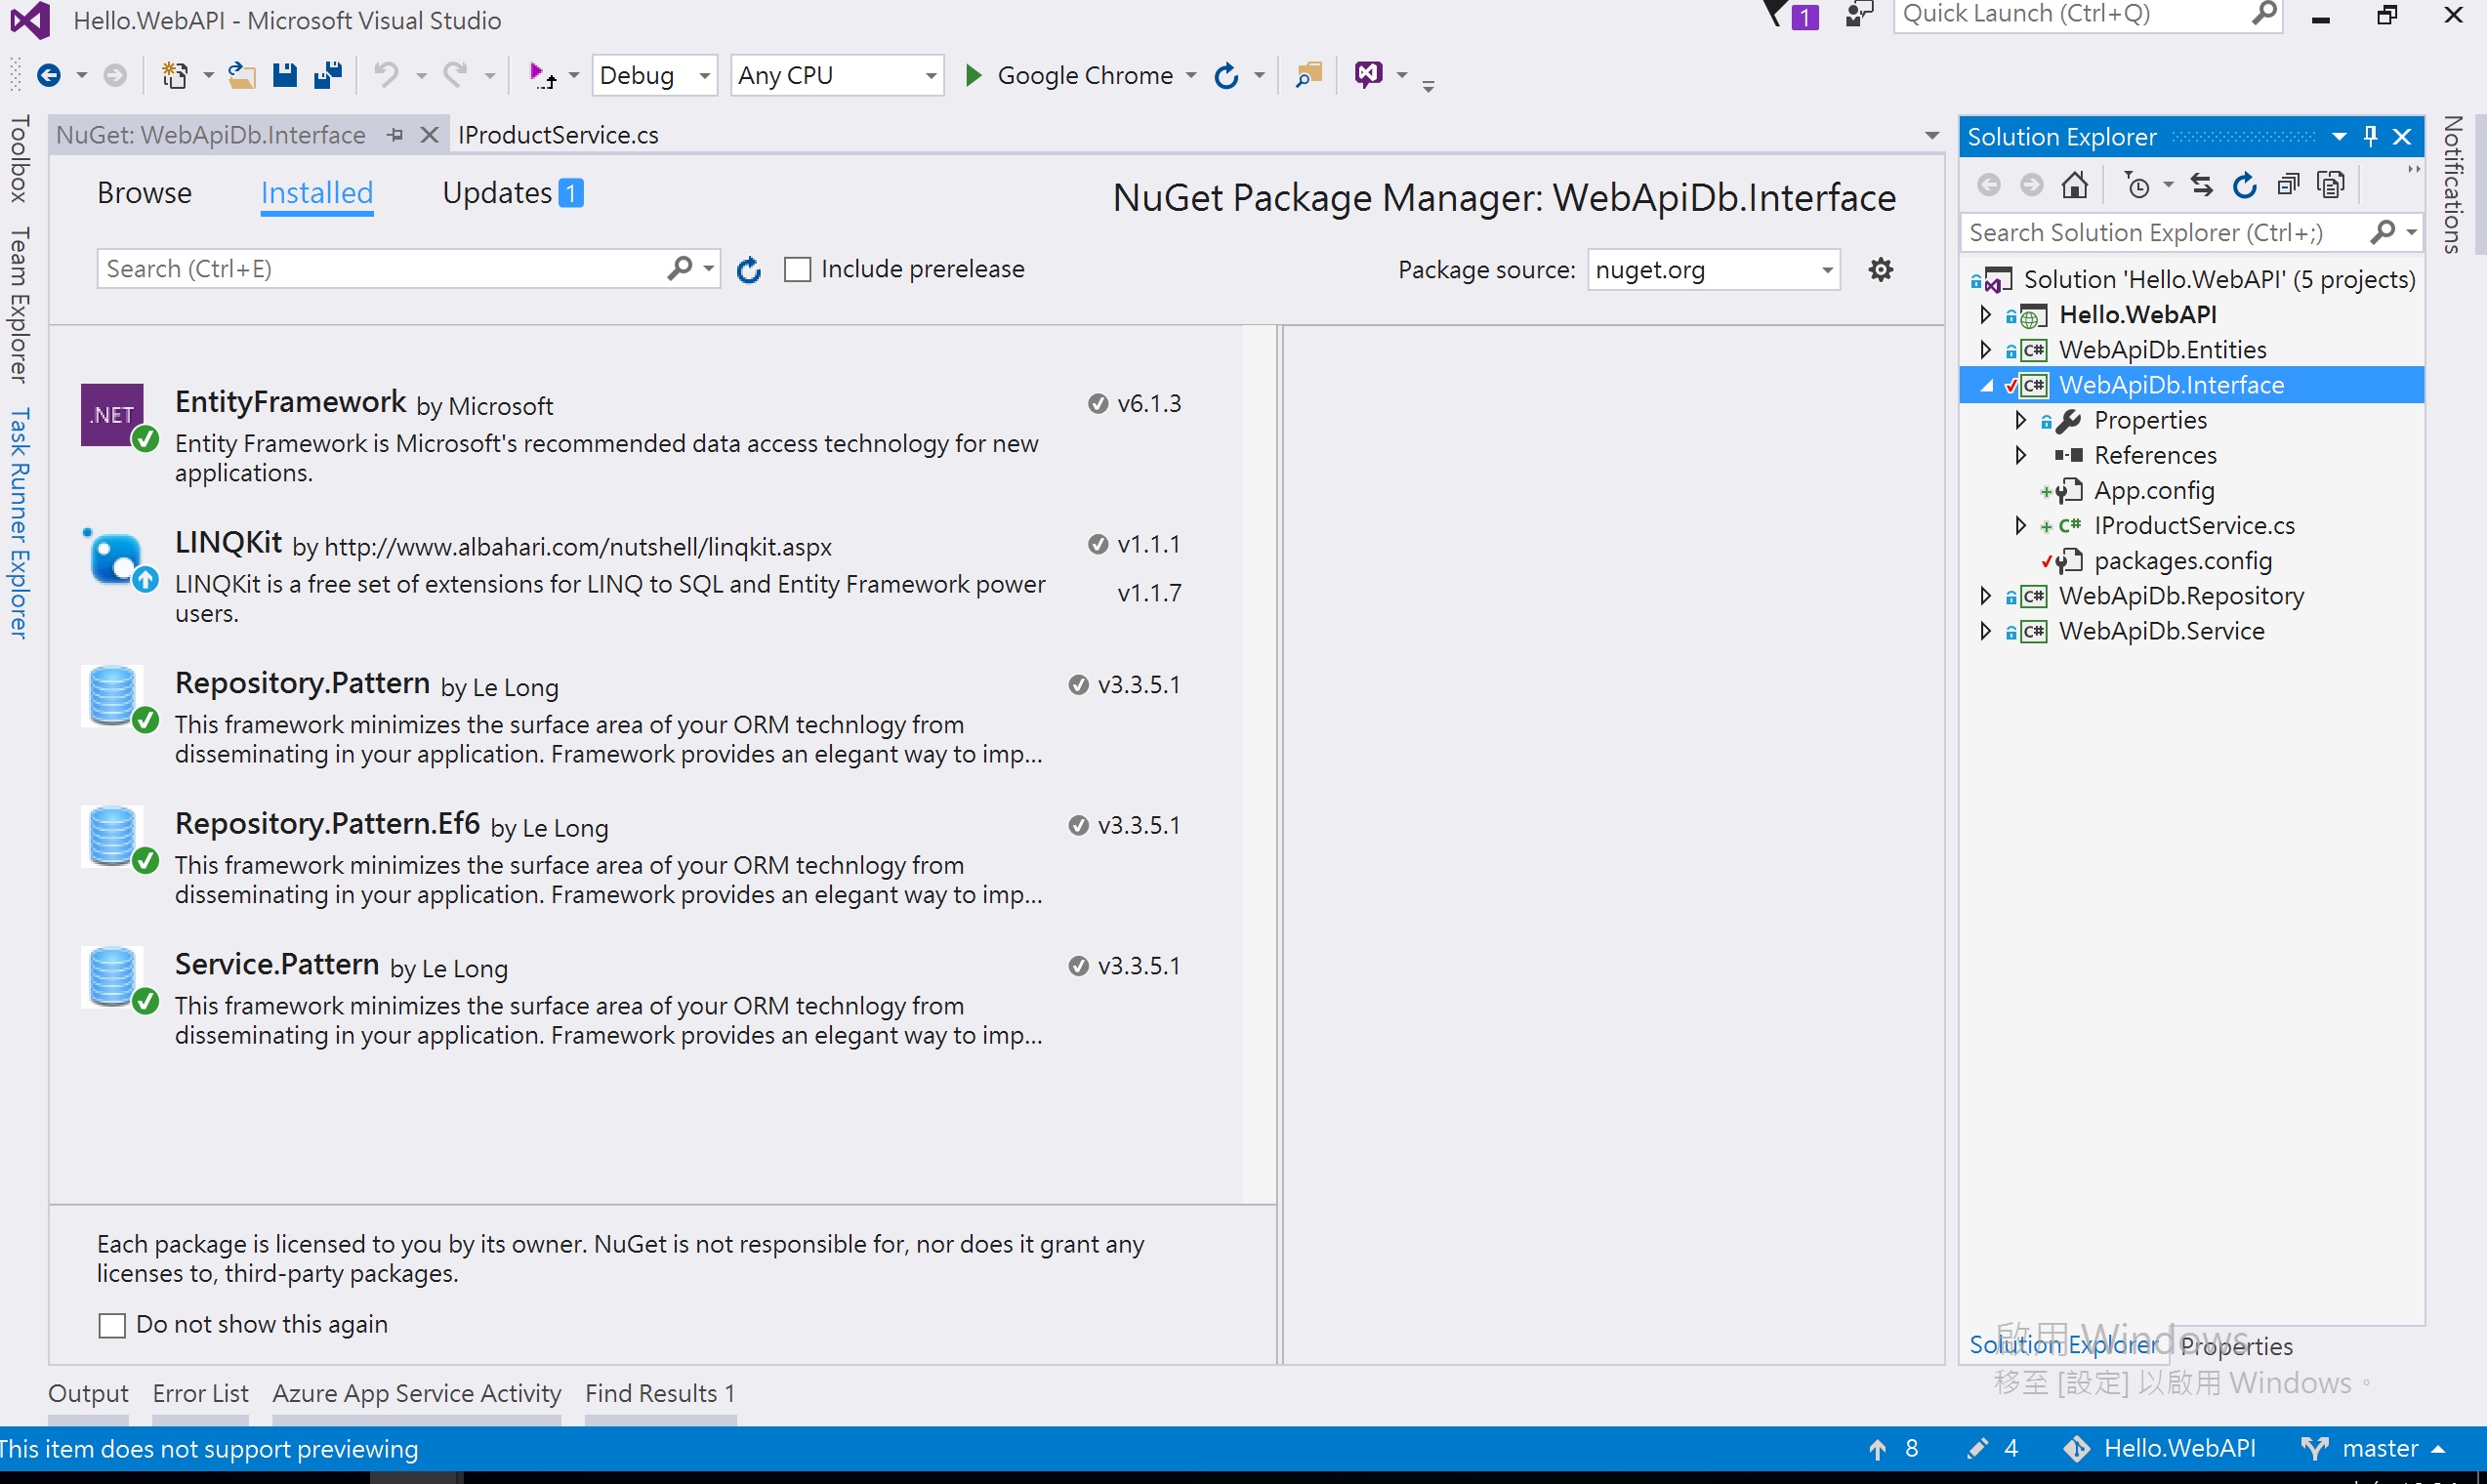This screenshot has width=2487, height=1484.
Task: Start debugging with Google Chrome play button
Action: coord(973,75)
